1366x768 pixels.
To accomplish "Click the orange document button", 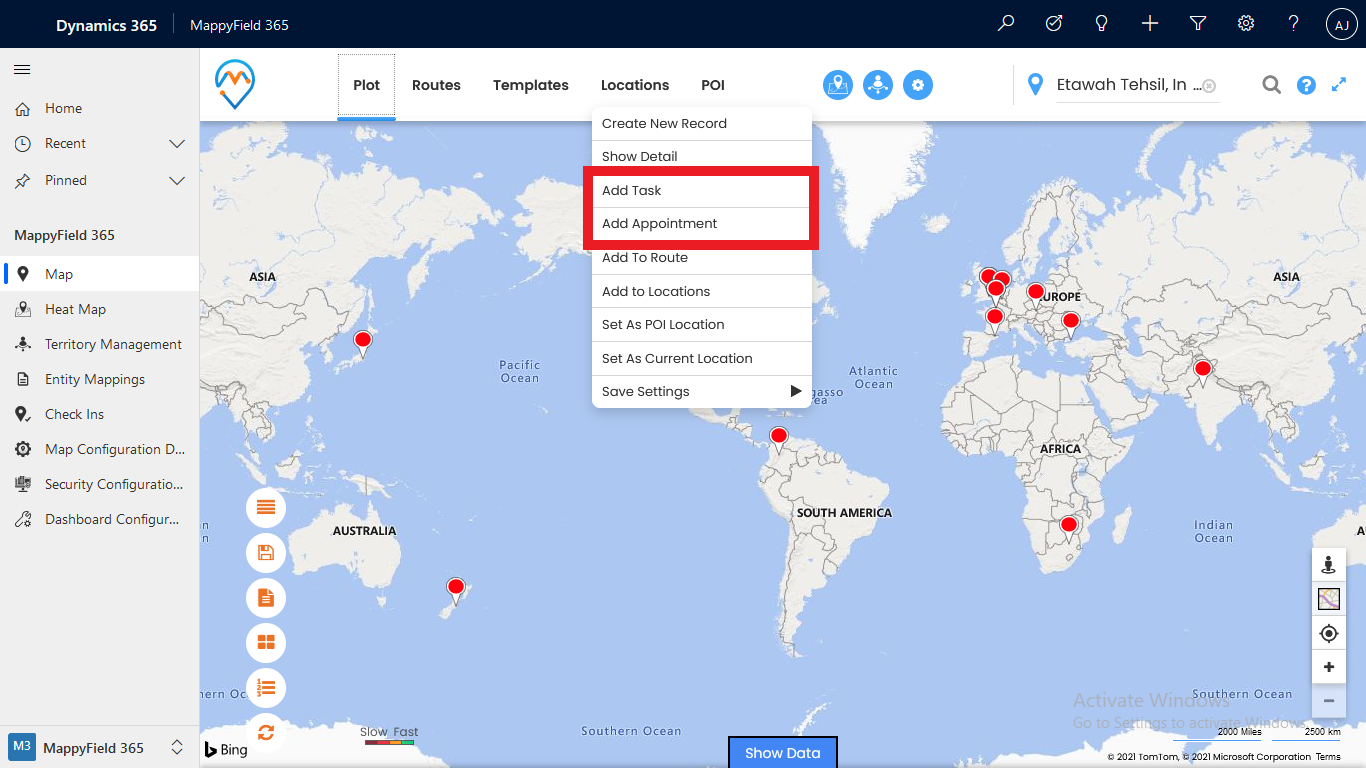I will point(266,597).
